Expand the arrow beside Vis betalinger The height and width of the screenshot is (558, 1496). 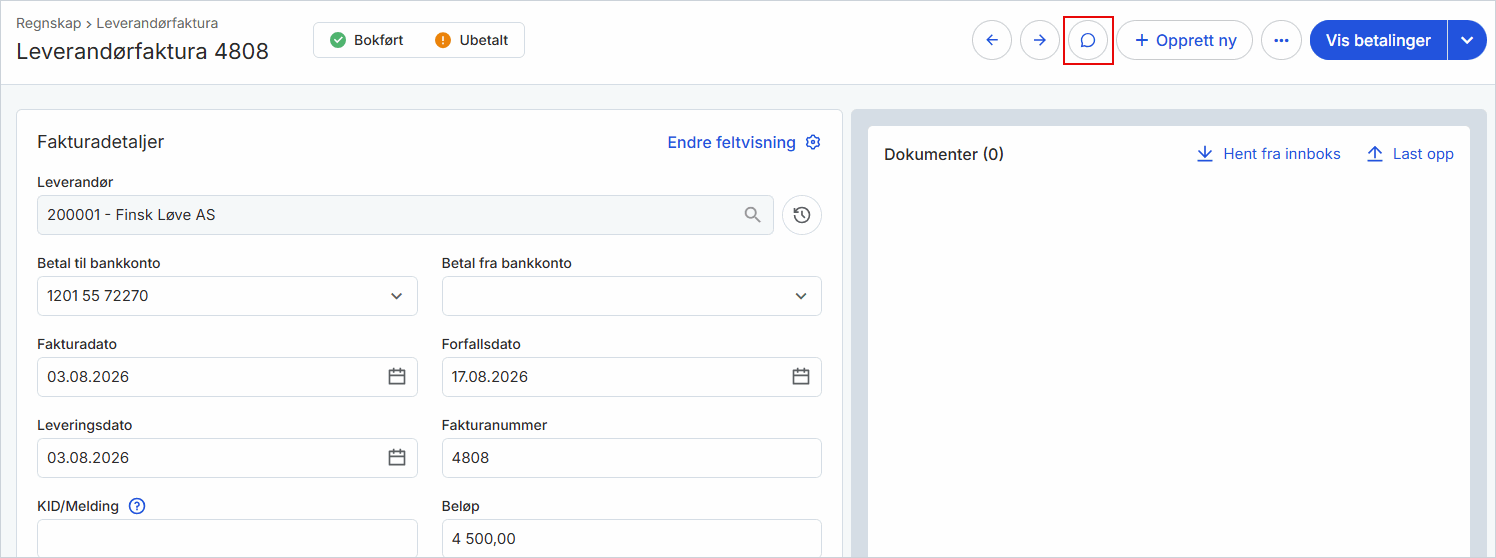[1467, 40]
